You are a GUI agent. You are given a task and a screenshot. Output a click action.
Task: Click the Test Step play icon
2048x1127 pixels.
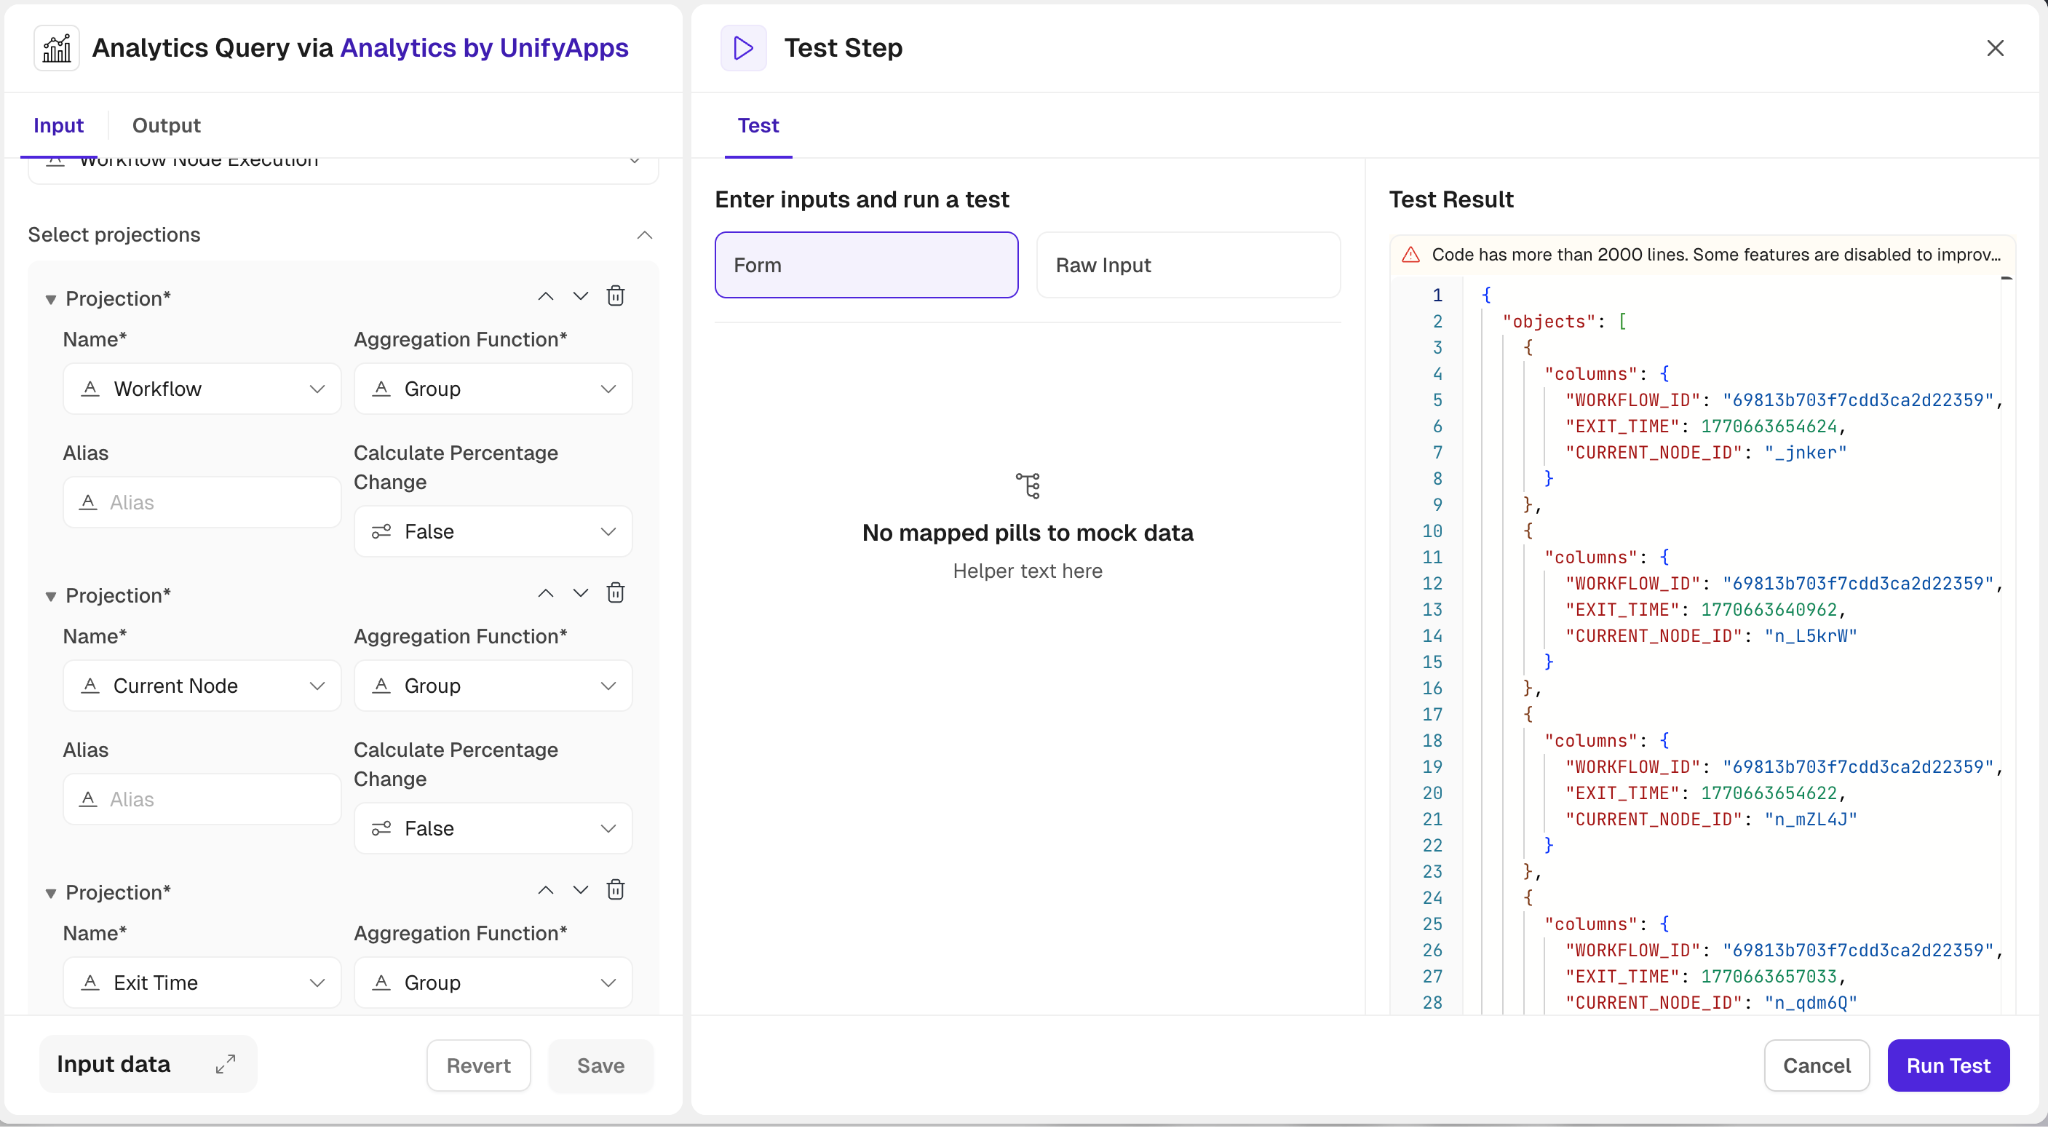tap(743, 48)
